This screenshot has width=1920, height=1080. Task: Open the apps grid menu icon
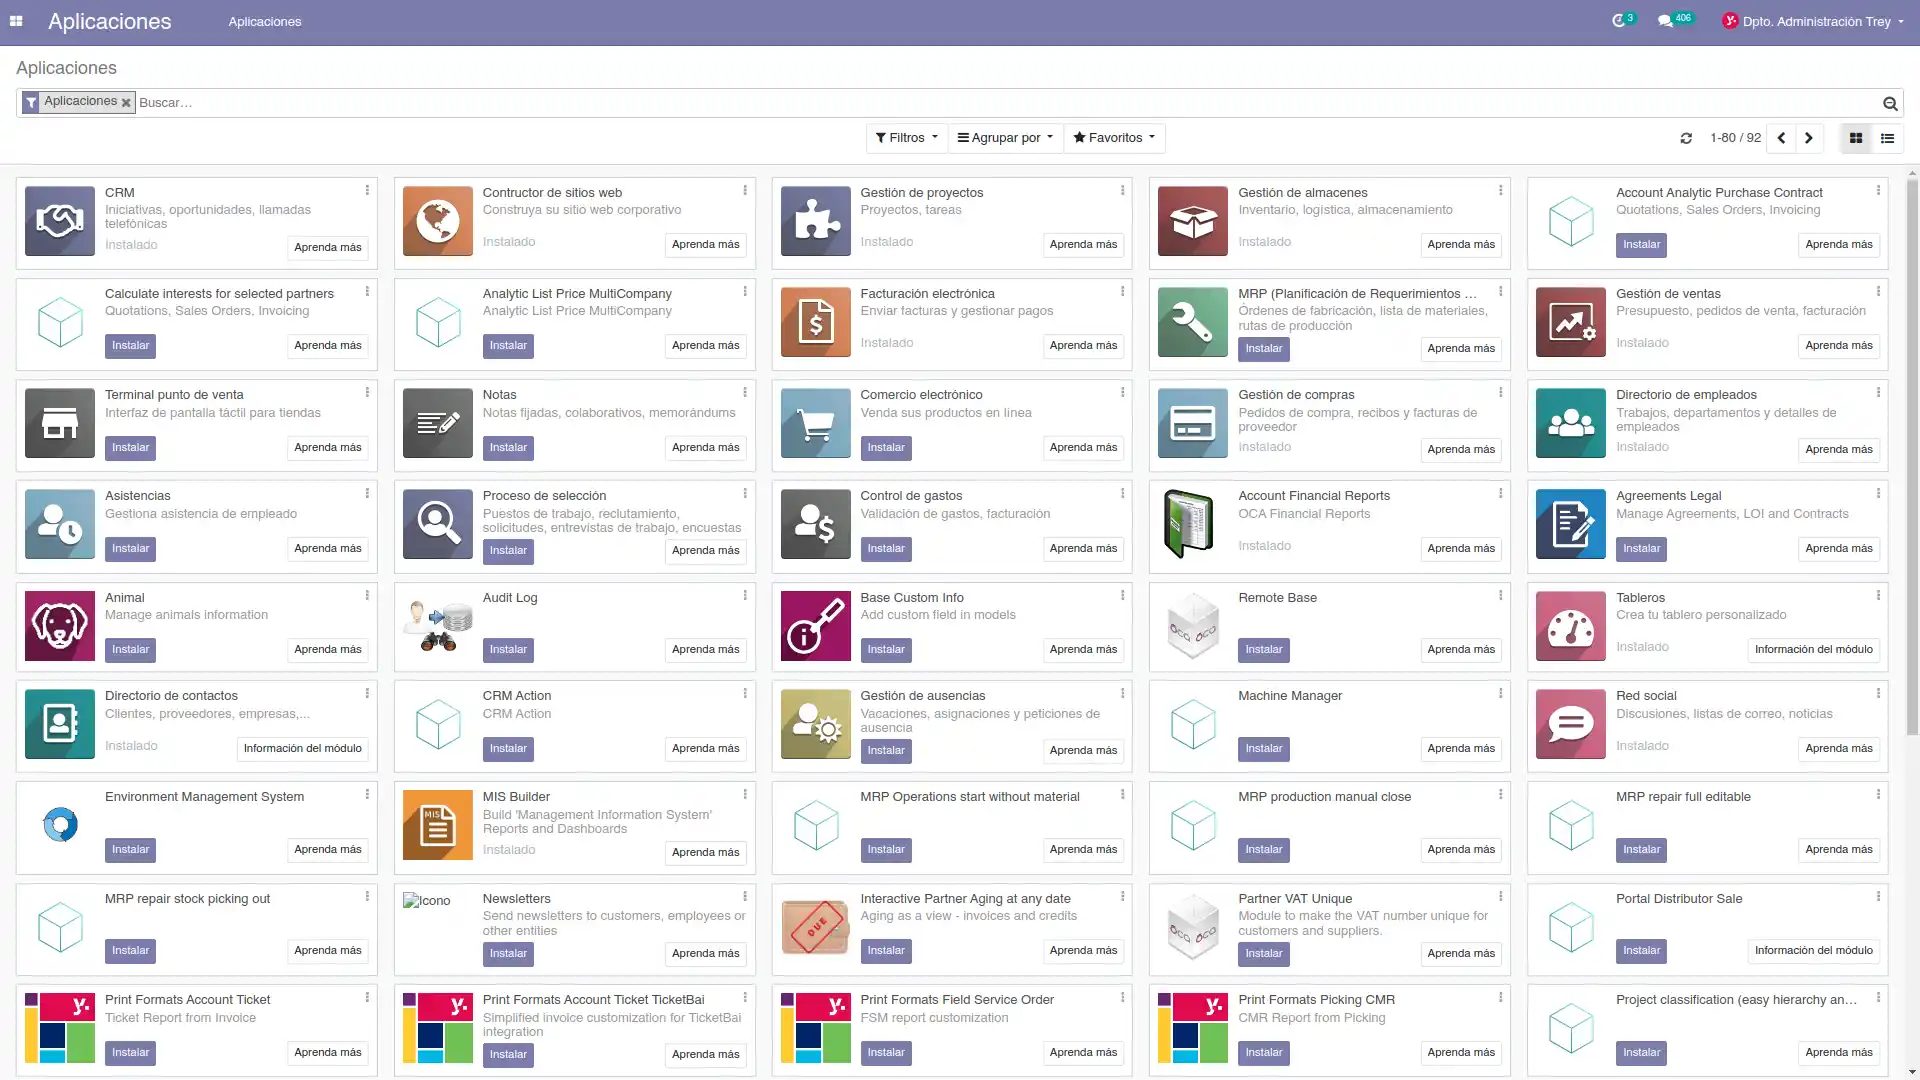click(16, 21)
